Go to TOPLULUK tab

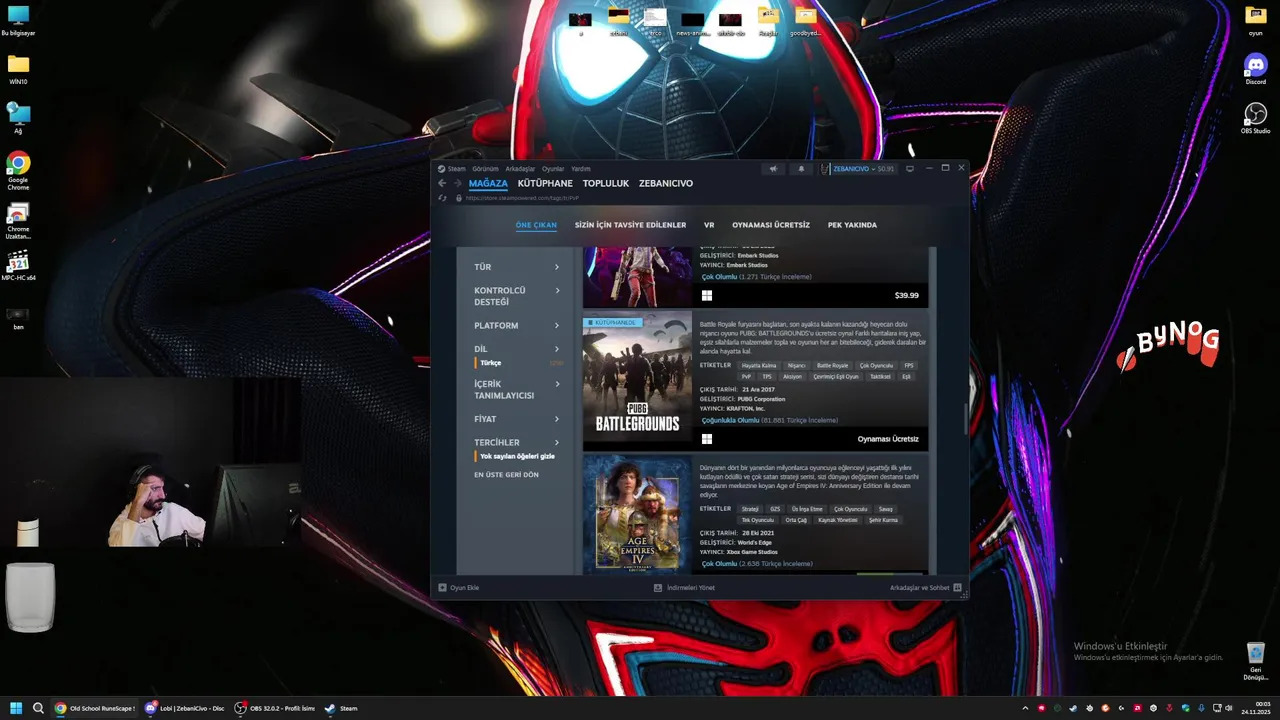pyautogui.click(x=606, y=183)
